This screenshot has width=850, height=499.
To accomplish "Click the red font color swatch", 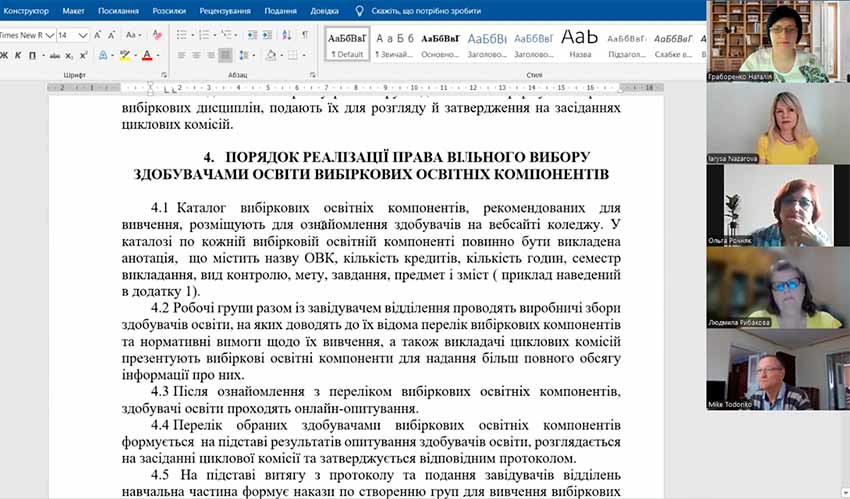I will pyautogui.click(x=147, y=56).
